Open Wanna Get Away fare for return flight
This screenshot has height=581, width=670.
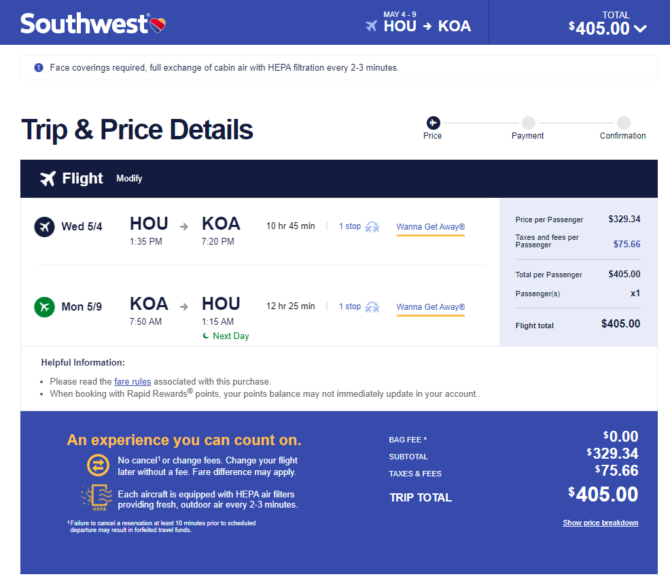tap(430, 307)
